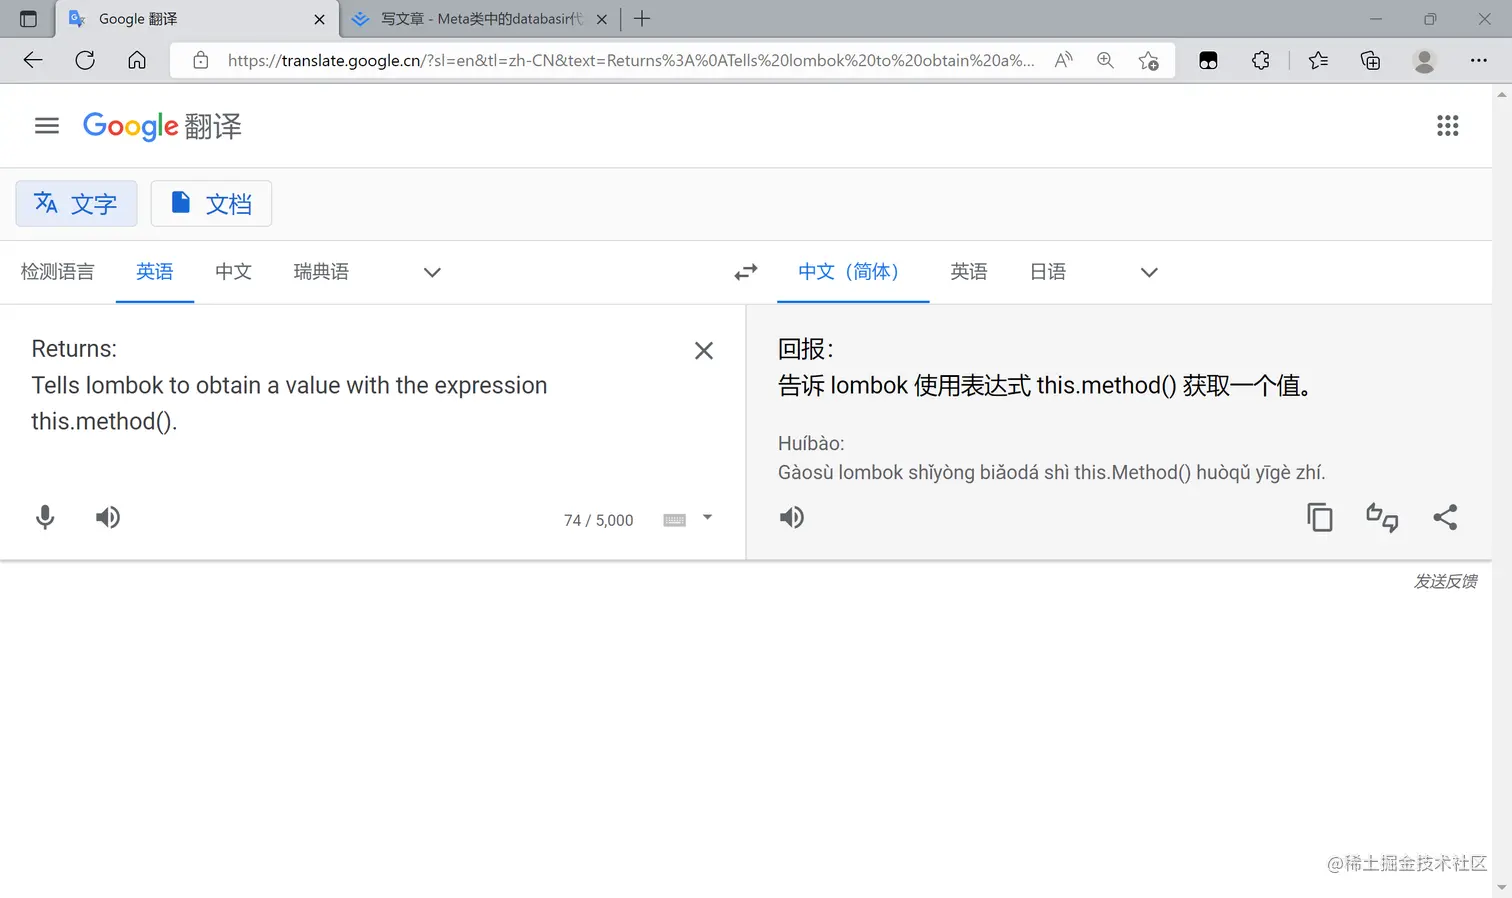Screen dimensions: 1512x898
Task: Go to the browser home page
Action: point(137,60)
